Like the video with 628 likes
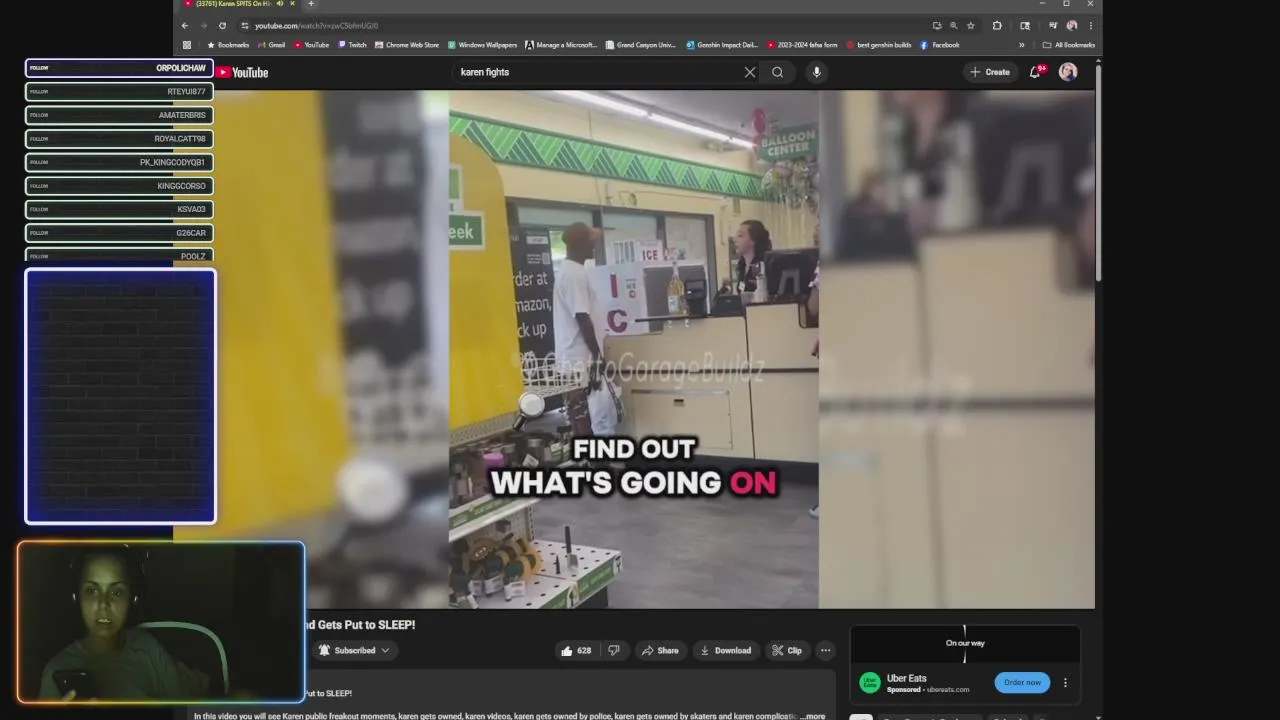Screen dimensions: 1280x720 click(576, 650)
